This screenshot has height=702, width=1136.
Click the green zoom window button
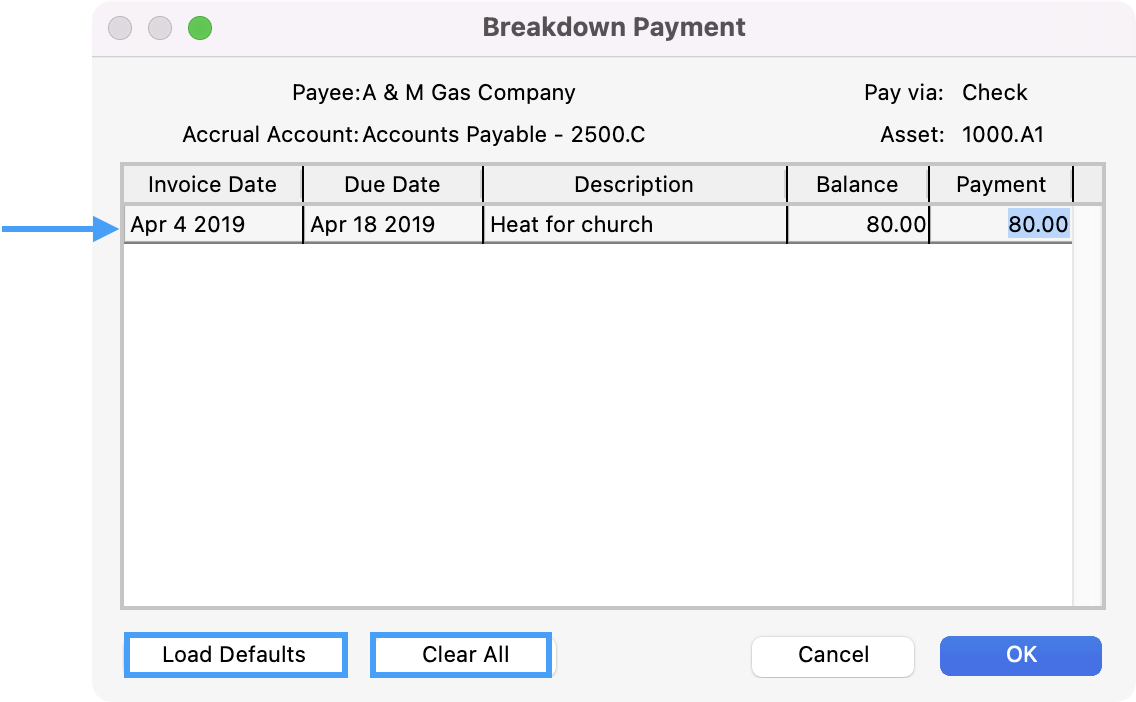(x=200, y=28)
